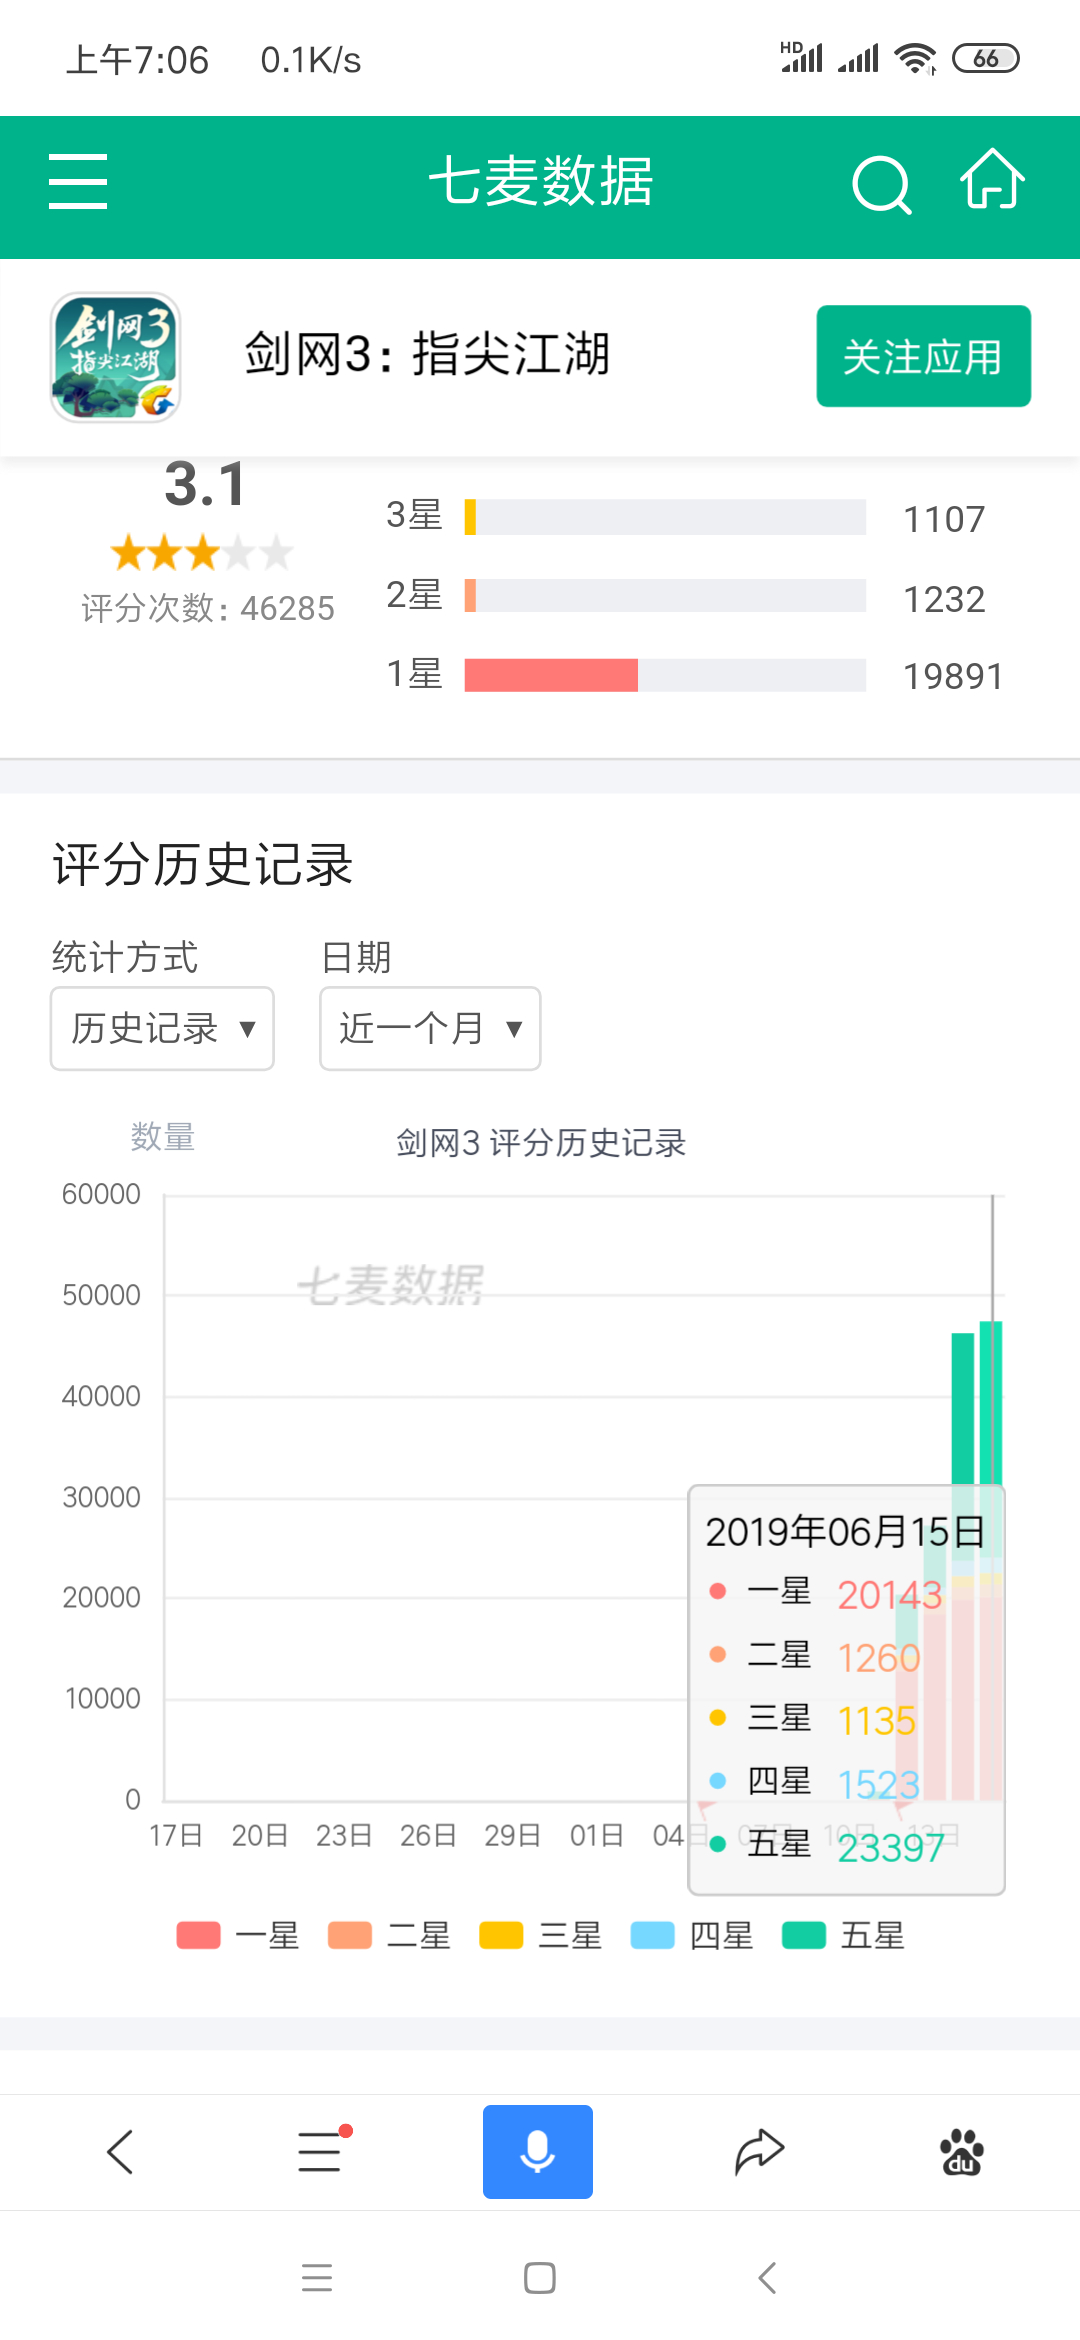This screenshot has height=2340, width=1080.
Task: Tap tooltip value 20143 for 一星
Action: 890,1594
